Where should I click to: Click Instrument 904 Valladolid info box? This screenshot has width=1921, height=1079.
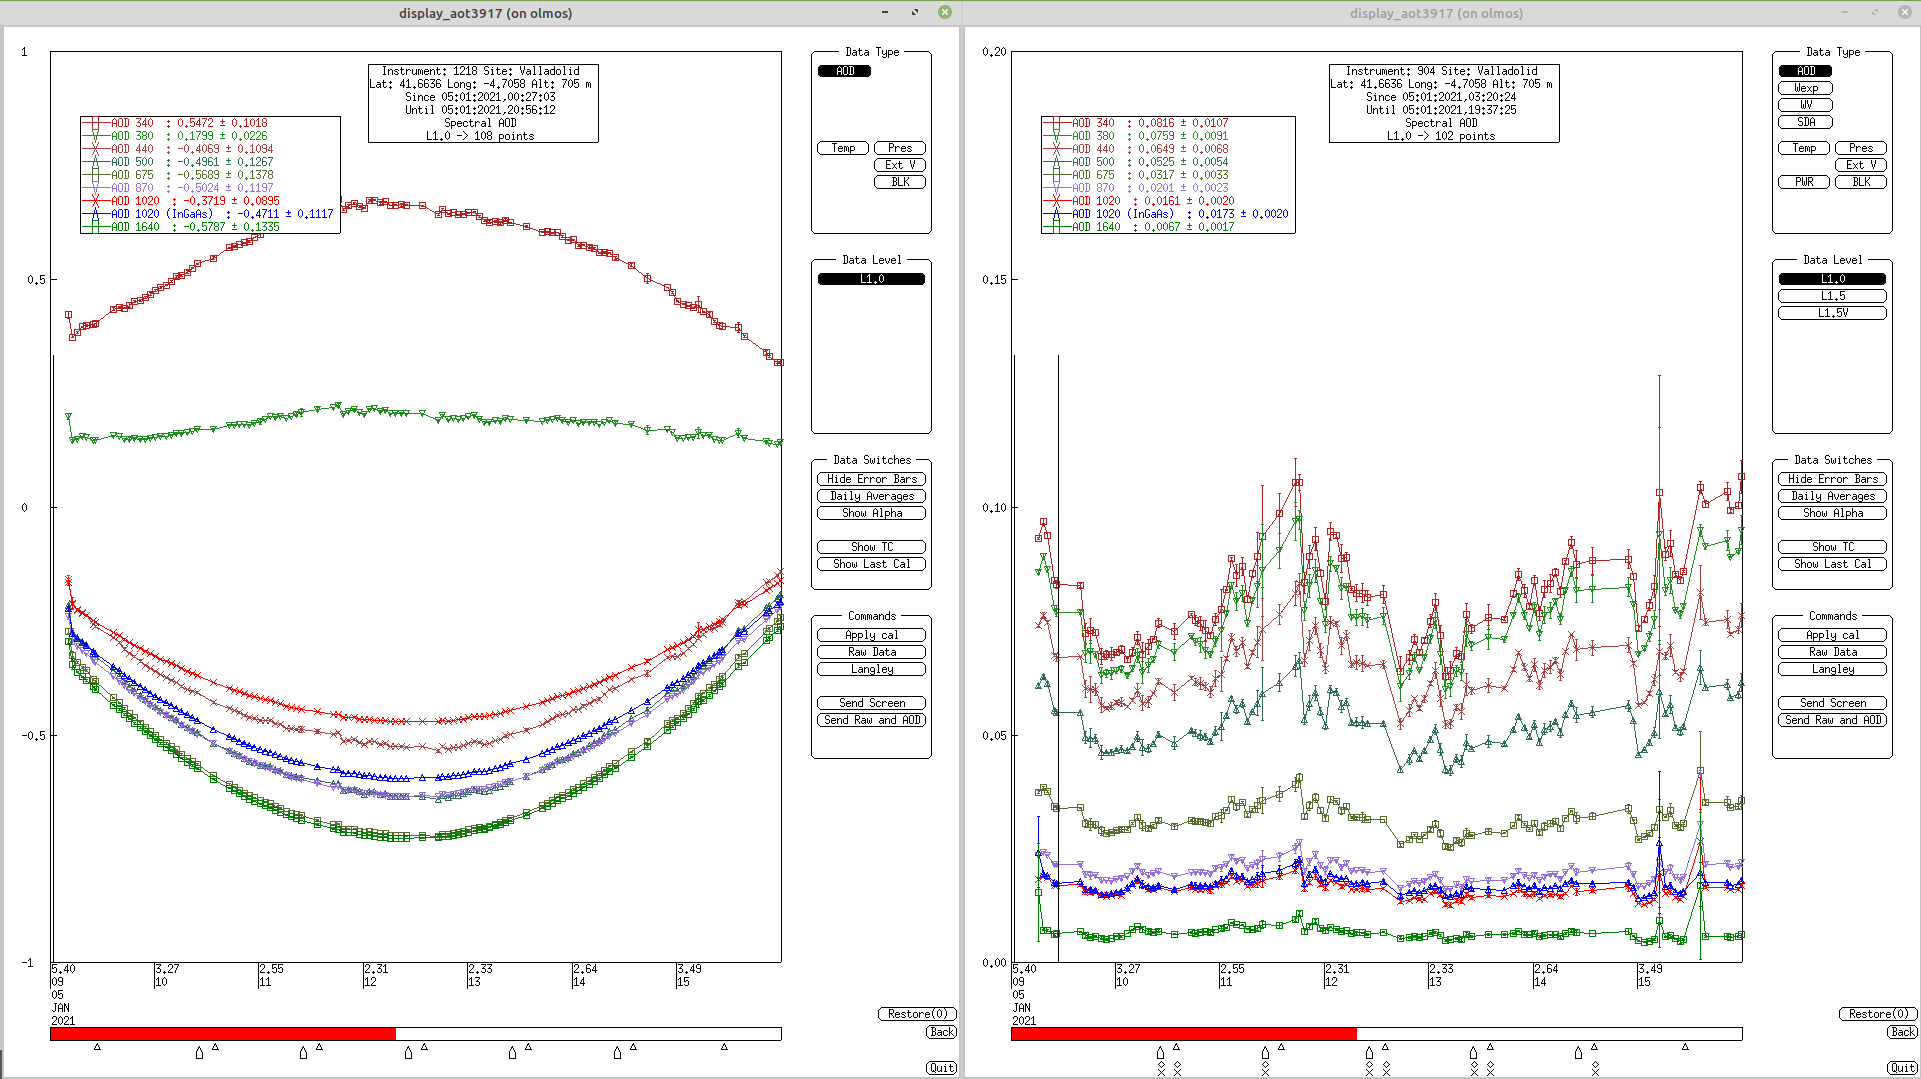[x=1444, y=103]
